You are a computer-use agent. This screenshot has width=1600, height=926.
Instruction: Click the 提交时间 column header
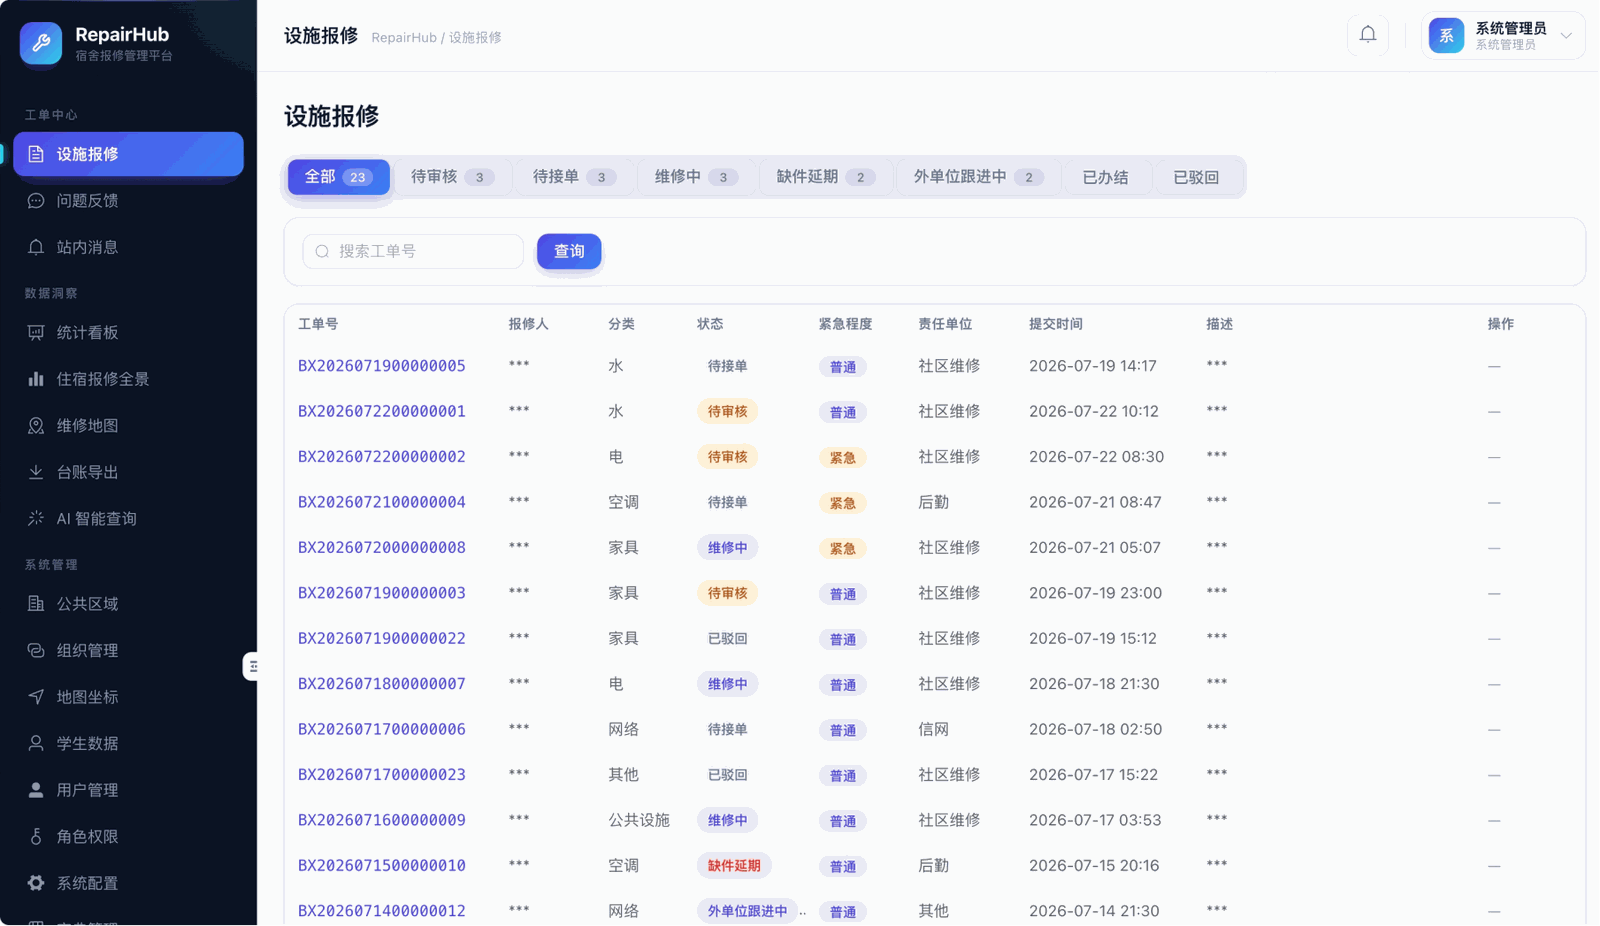coord(1056,324)
